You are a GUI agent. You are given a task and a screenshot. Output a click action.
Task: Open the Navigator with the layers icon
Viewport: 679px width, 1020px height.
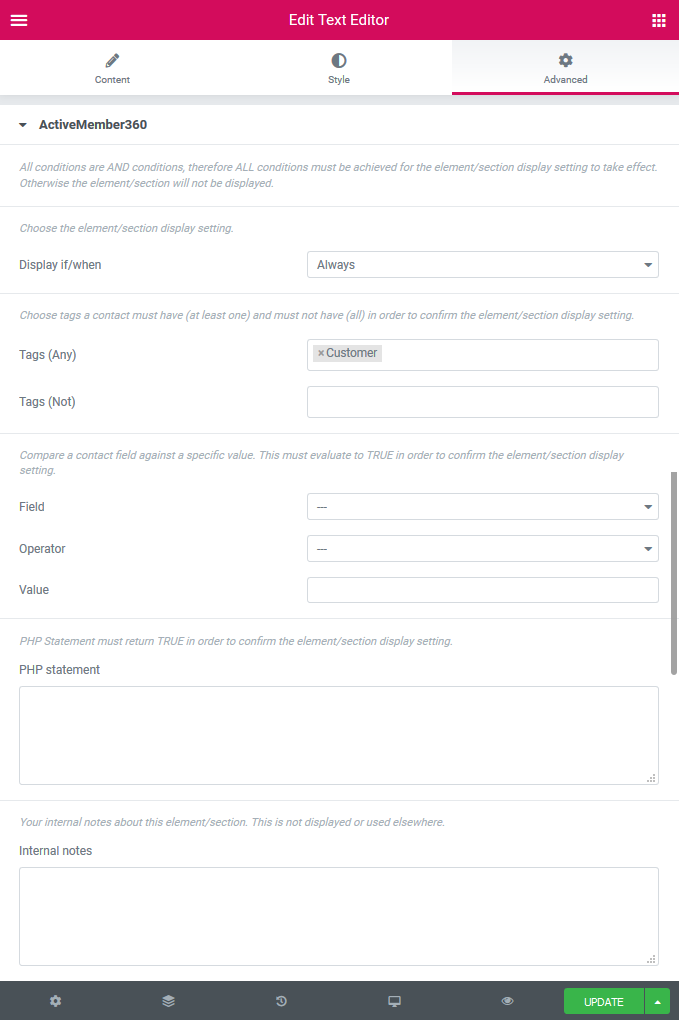pyautogui.click(x=167, y=1000)
